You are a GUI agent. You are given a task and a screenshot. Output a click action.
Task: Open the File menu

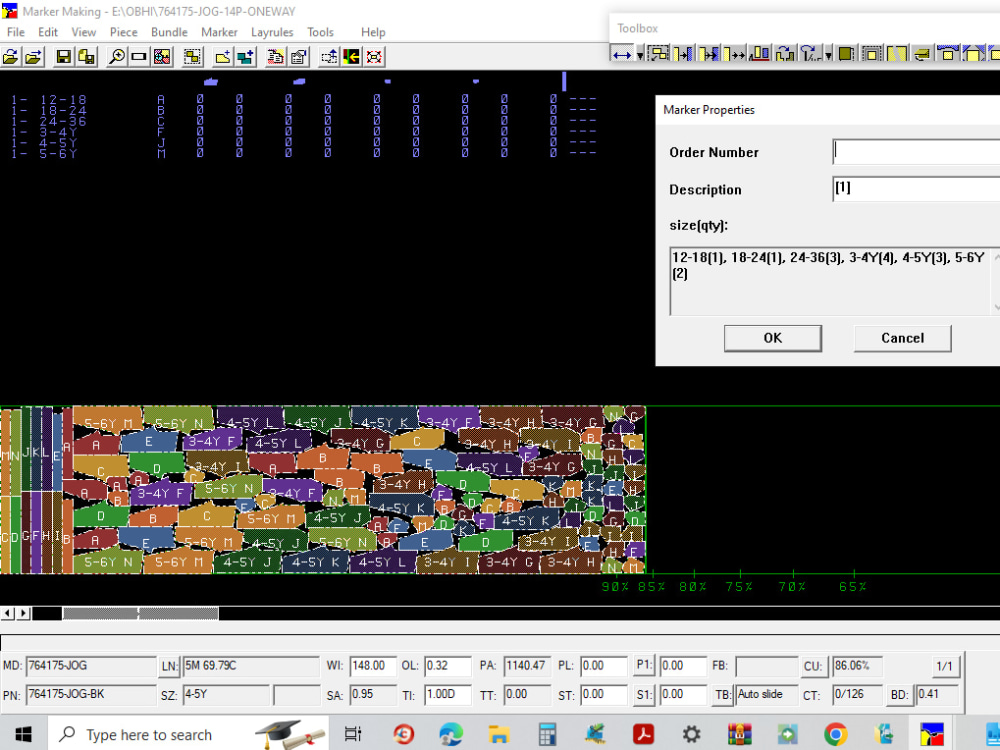click(16, 32)
